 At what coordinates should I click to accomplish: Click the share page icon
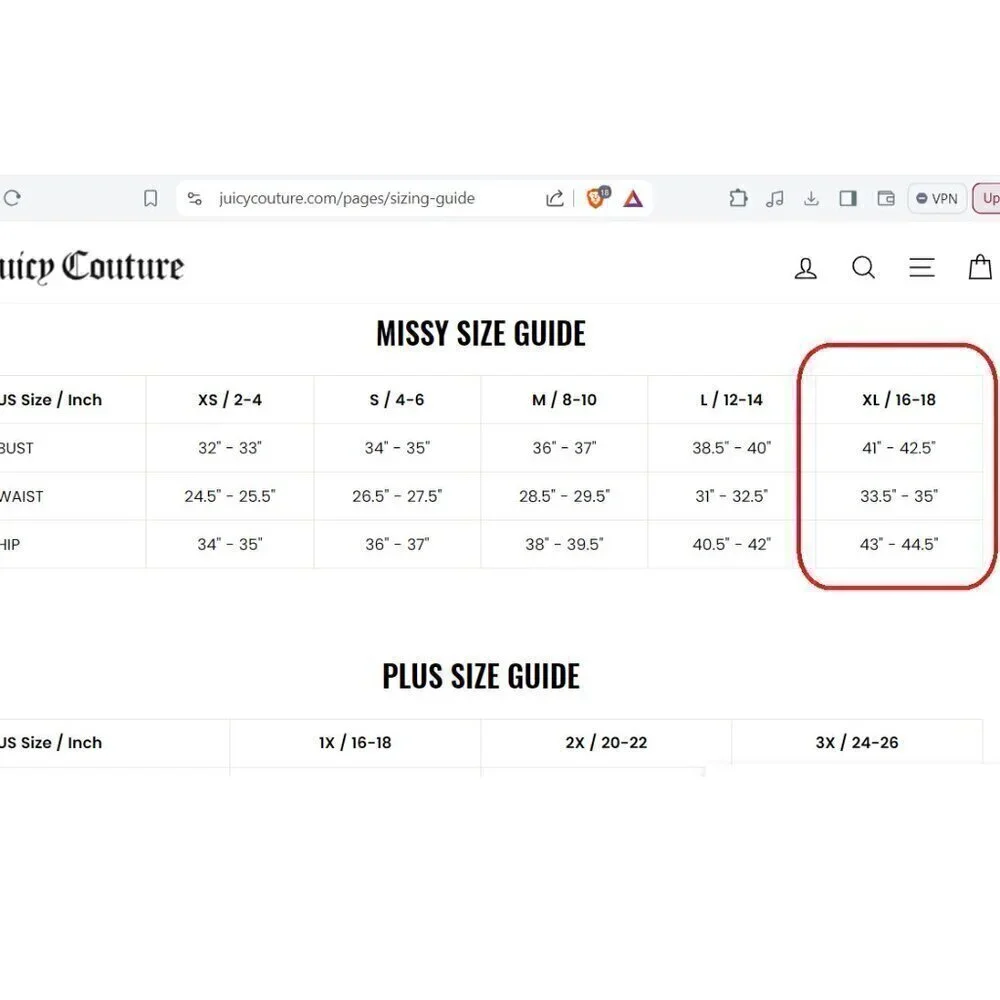tap(555, 198)
